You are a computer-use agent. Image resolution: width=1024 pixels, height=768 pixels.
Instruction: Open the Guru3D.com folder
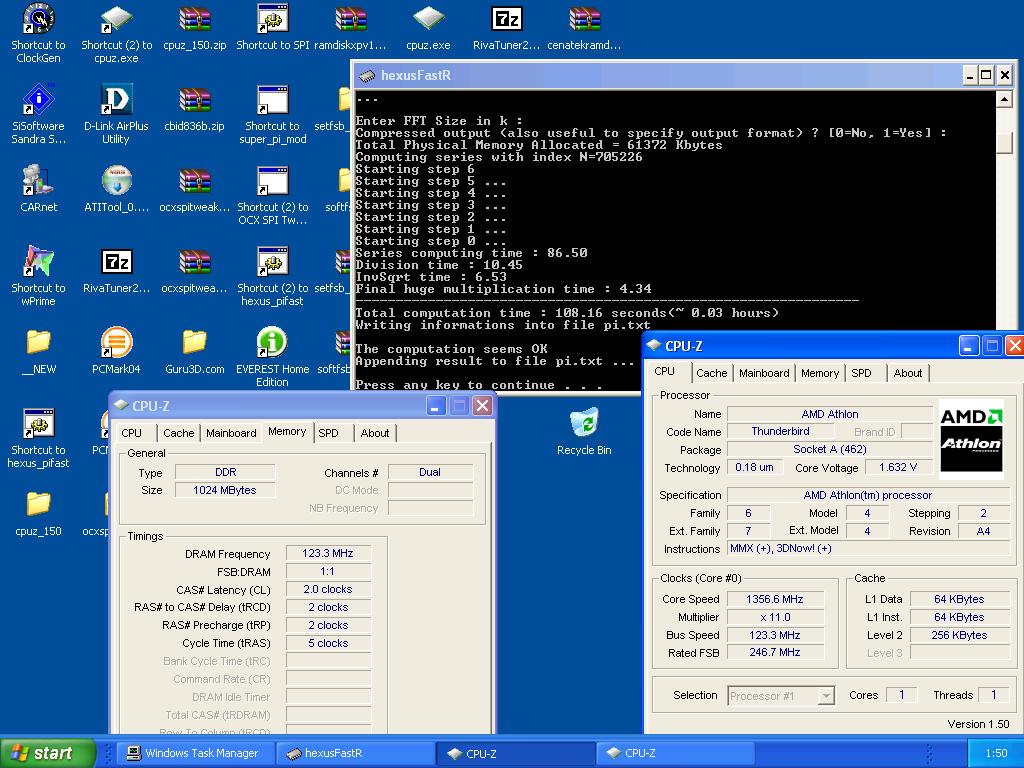195,342
